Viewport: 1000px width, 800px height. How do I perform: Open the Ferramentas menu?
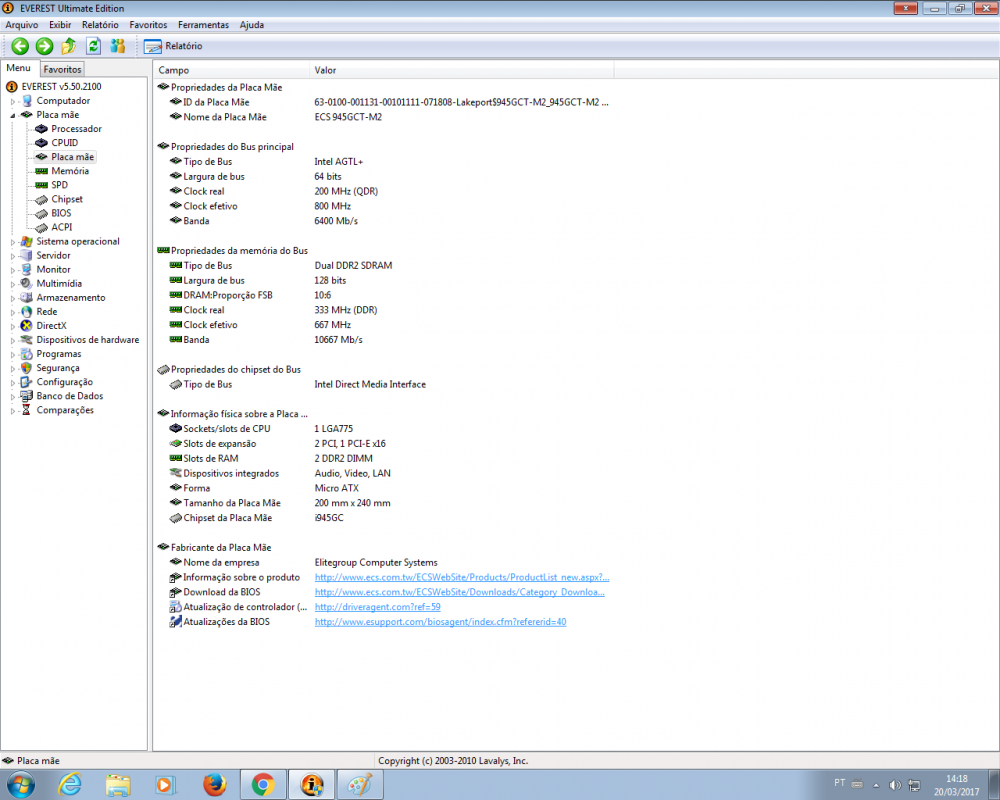pyautogui.click(x=203, y=24)
